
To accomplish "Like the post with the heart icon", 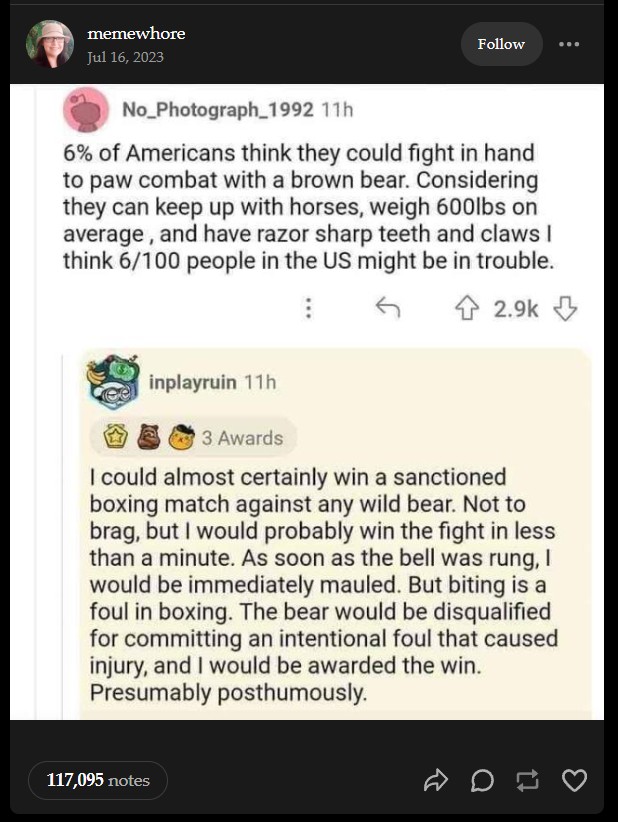I will pyautogui.click(x=574, y=781).
